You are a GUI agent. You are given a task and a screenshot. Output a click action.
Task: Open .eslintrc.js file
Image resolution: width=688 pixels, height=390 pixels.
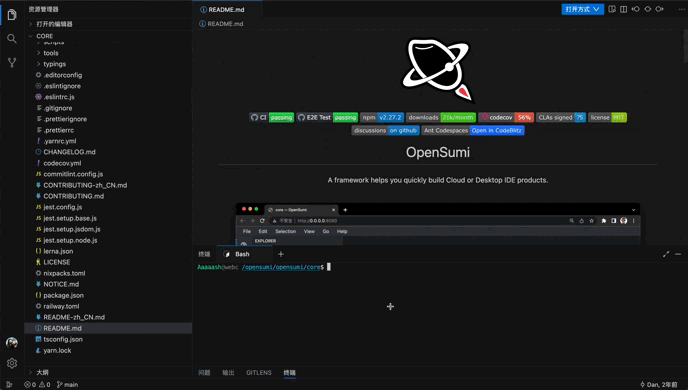(x=108, y=97)
